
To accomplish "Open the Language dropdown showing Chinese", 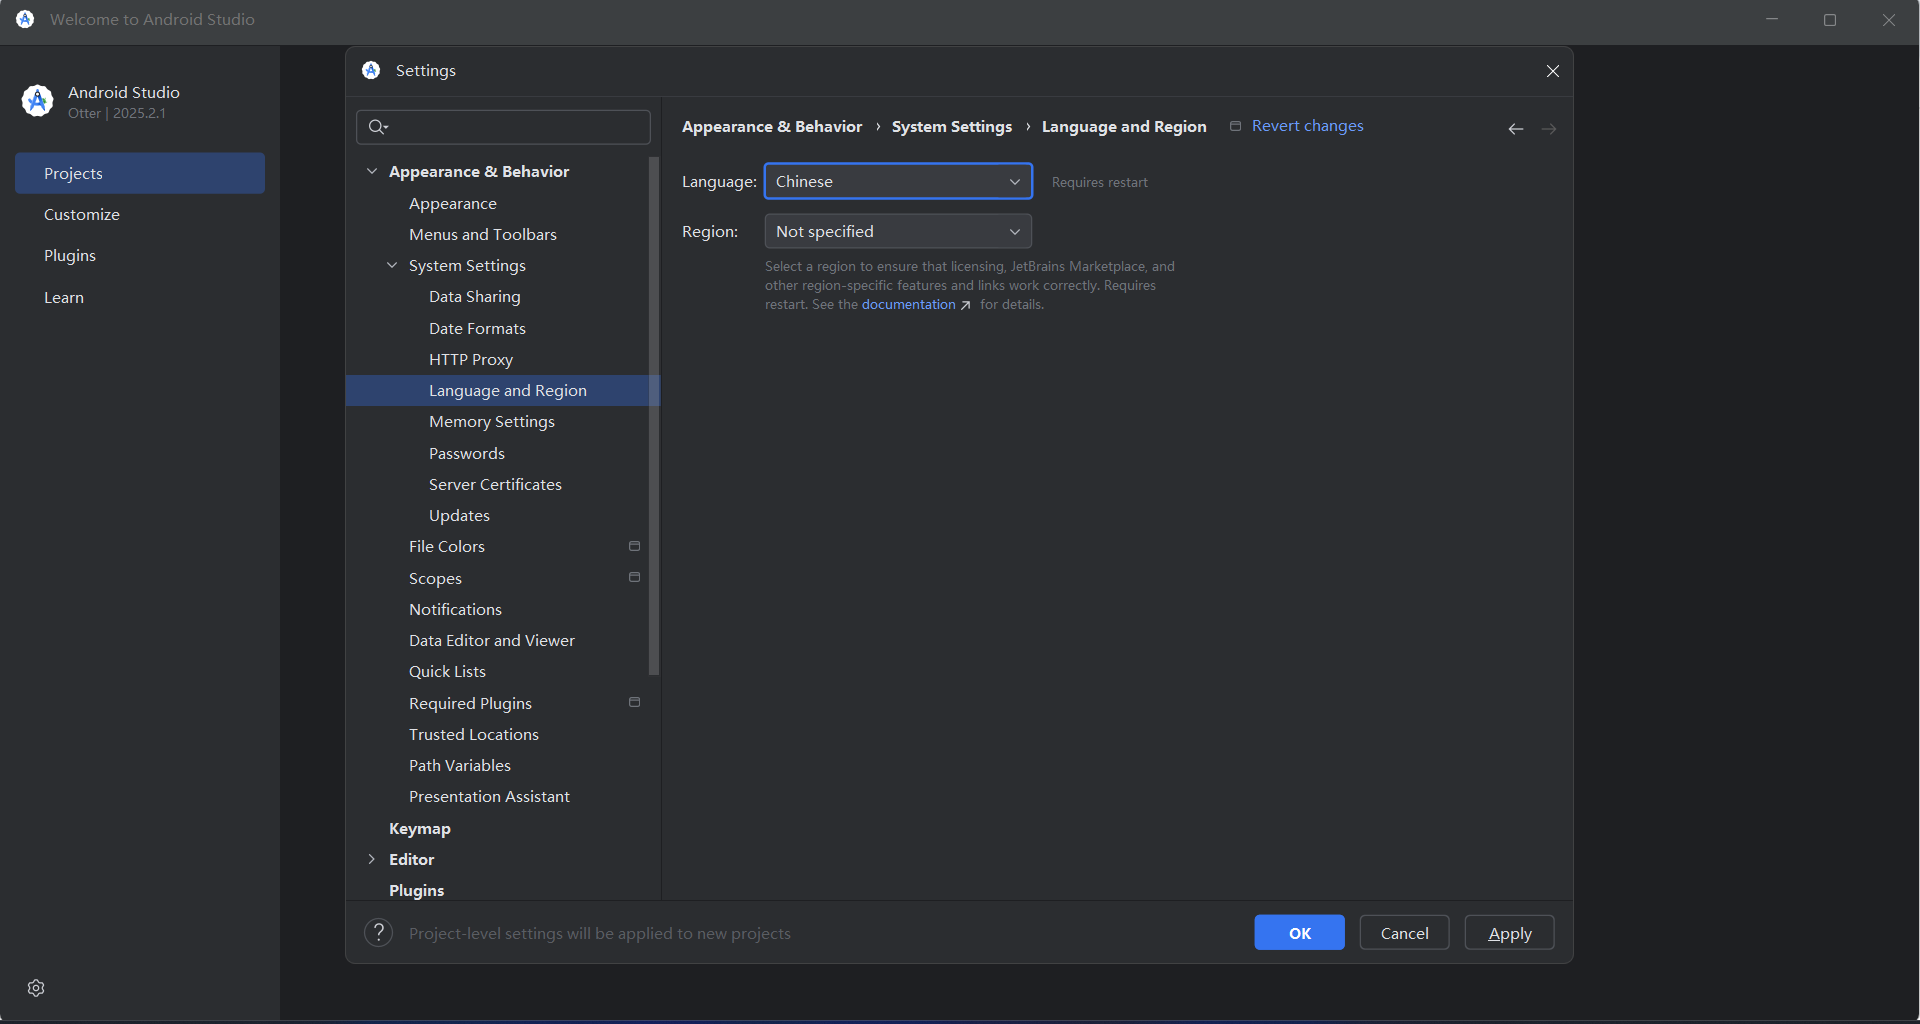I will 897,182.
